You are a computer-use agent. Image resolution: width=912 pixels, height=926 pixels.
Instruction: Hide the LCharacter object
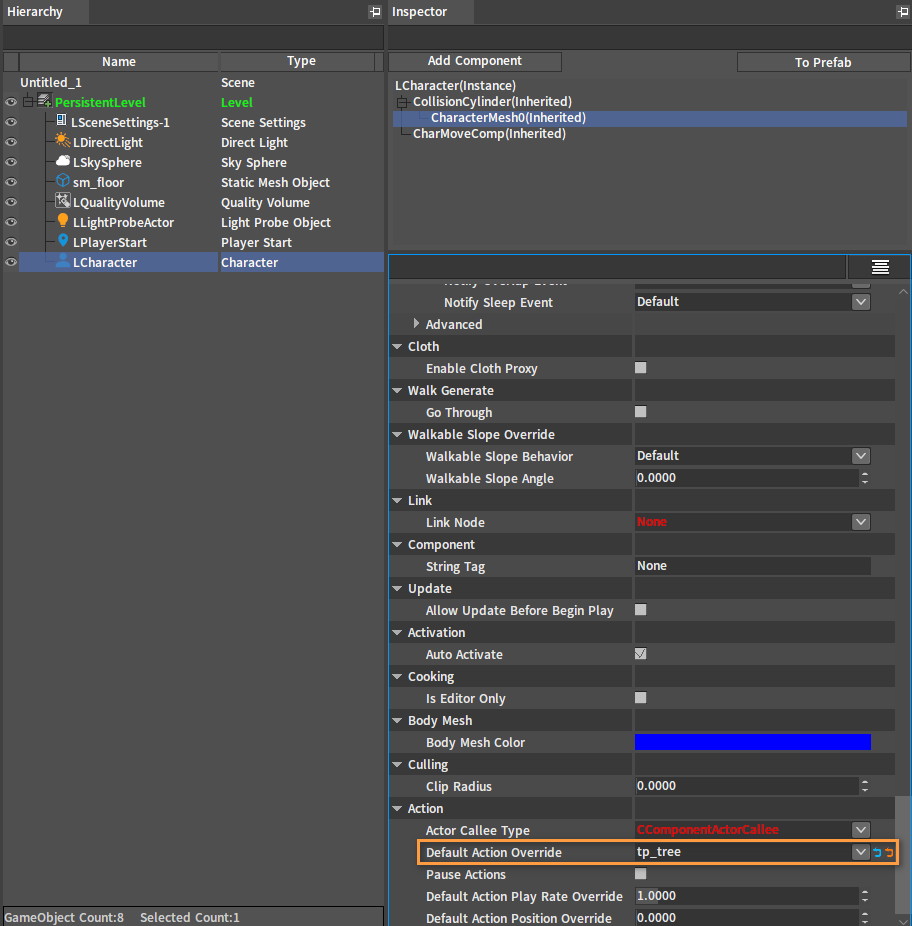point(11,262)
